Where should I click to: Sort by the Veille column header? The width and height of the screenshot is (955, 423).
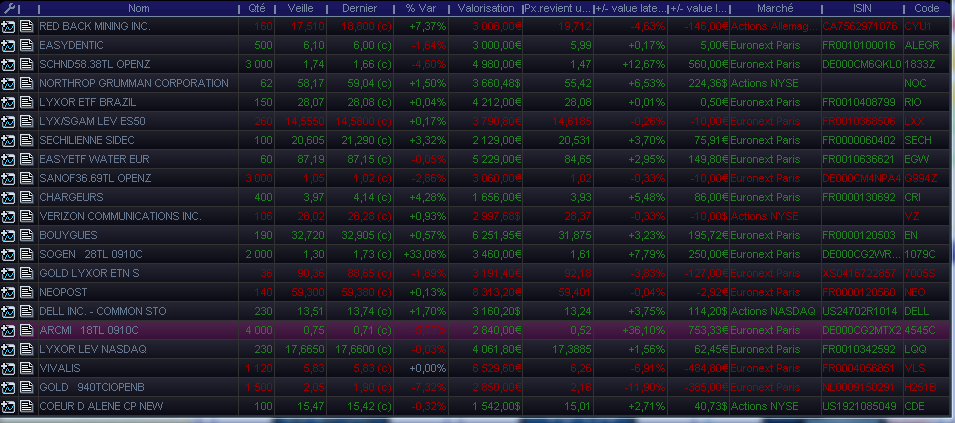[x=300, y=9]
